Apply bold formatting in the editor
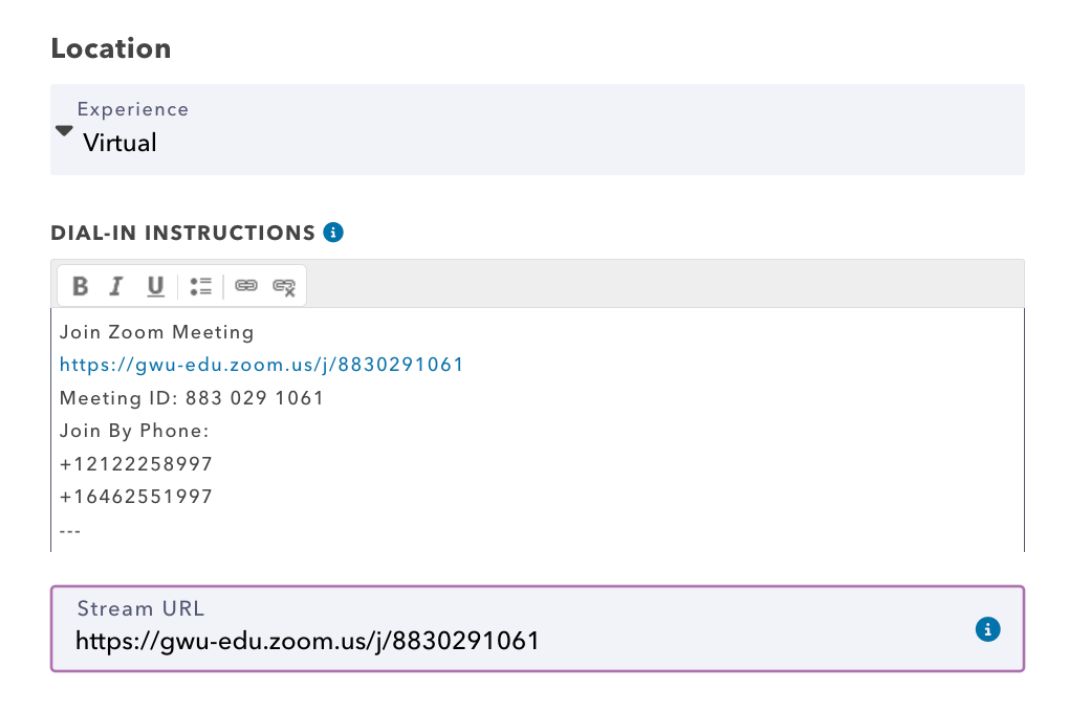The image size is (1080, 720). pyautogui.click(x=82, y=285)
